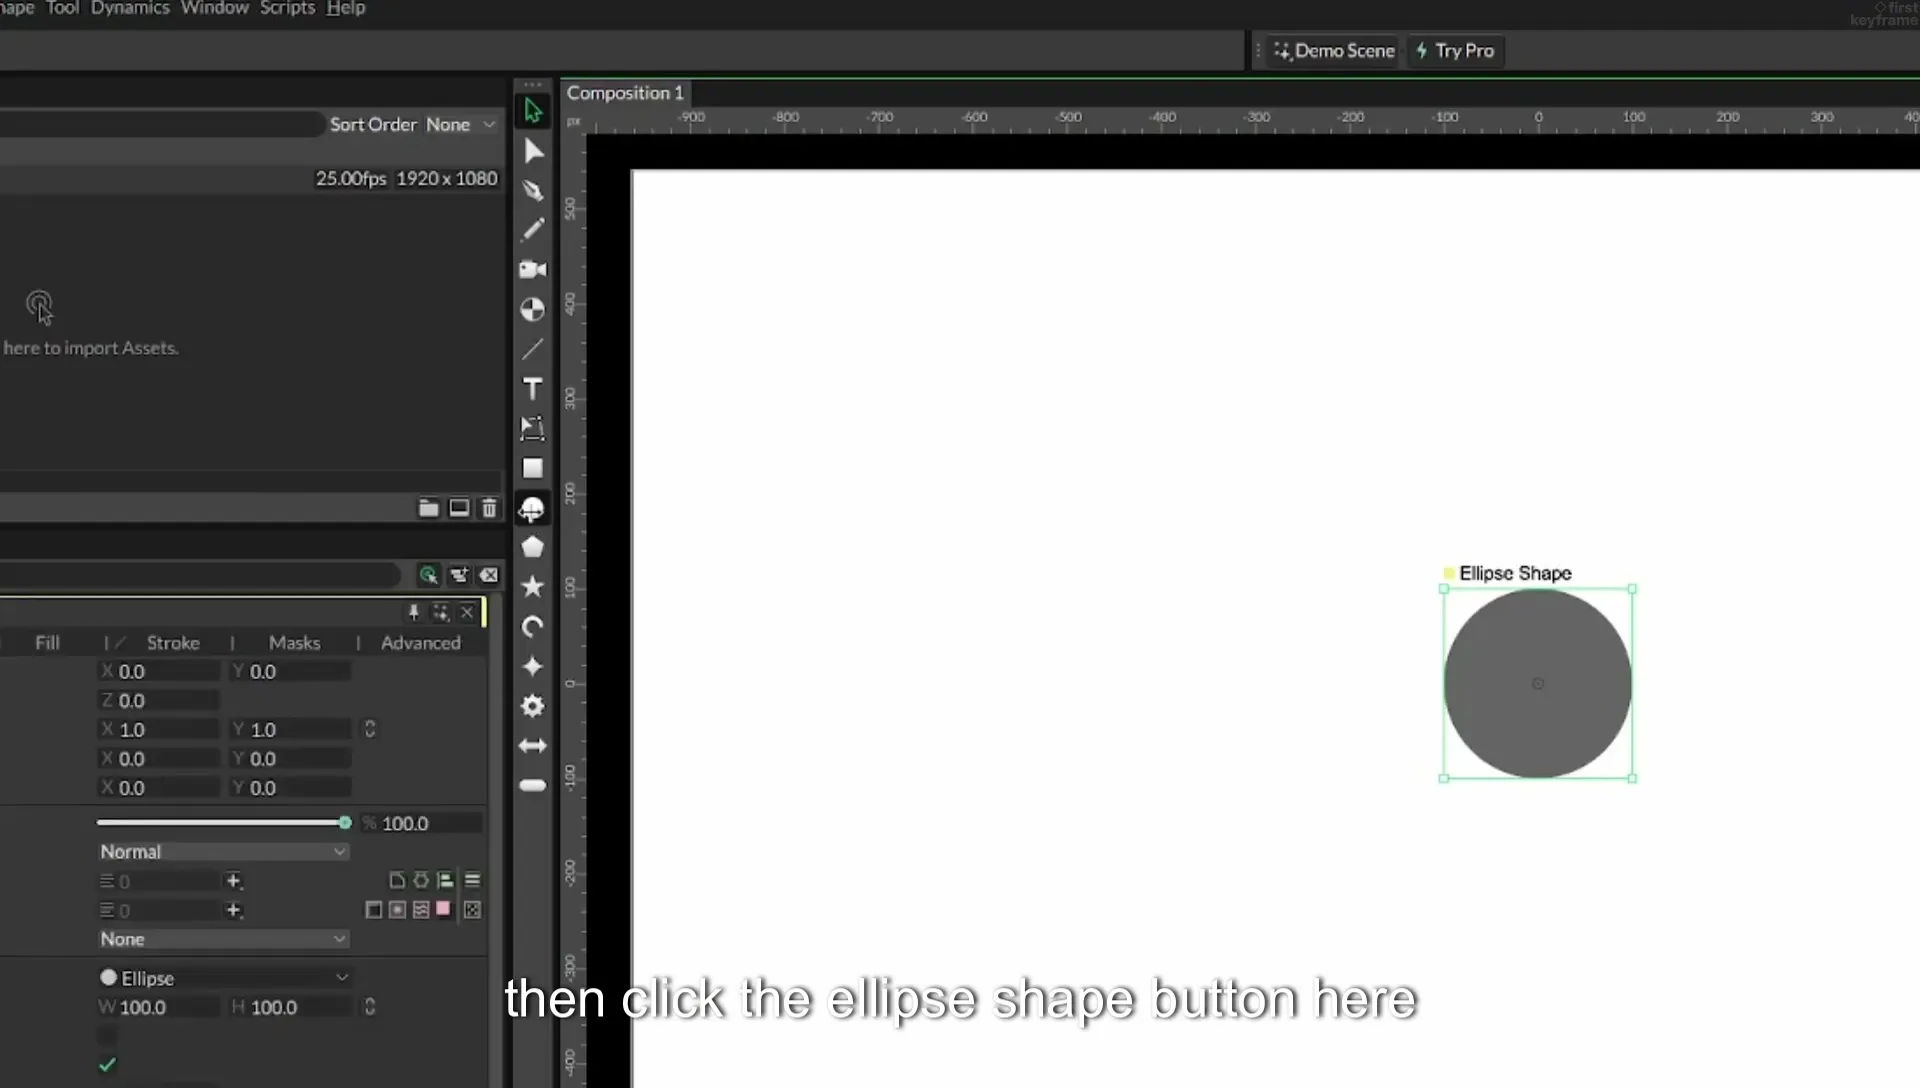Viewport: 1920px width, 1088px height.
Task: Switch to the Advanced tab
Action: point(420,643)
